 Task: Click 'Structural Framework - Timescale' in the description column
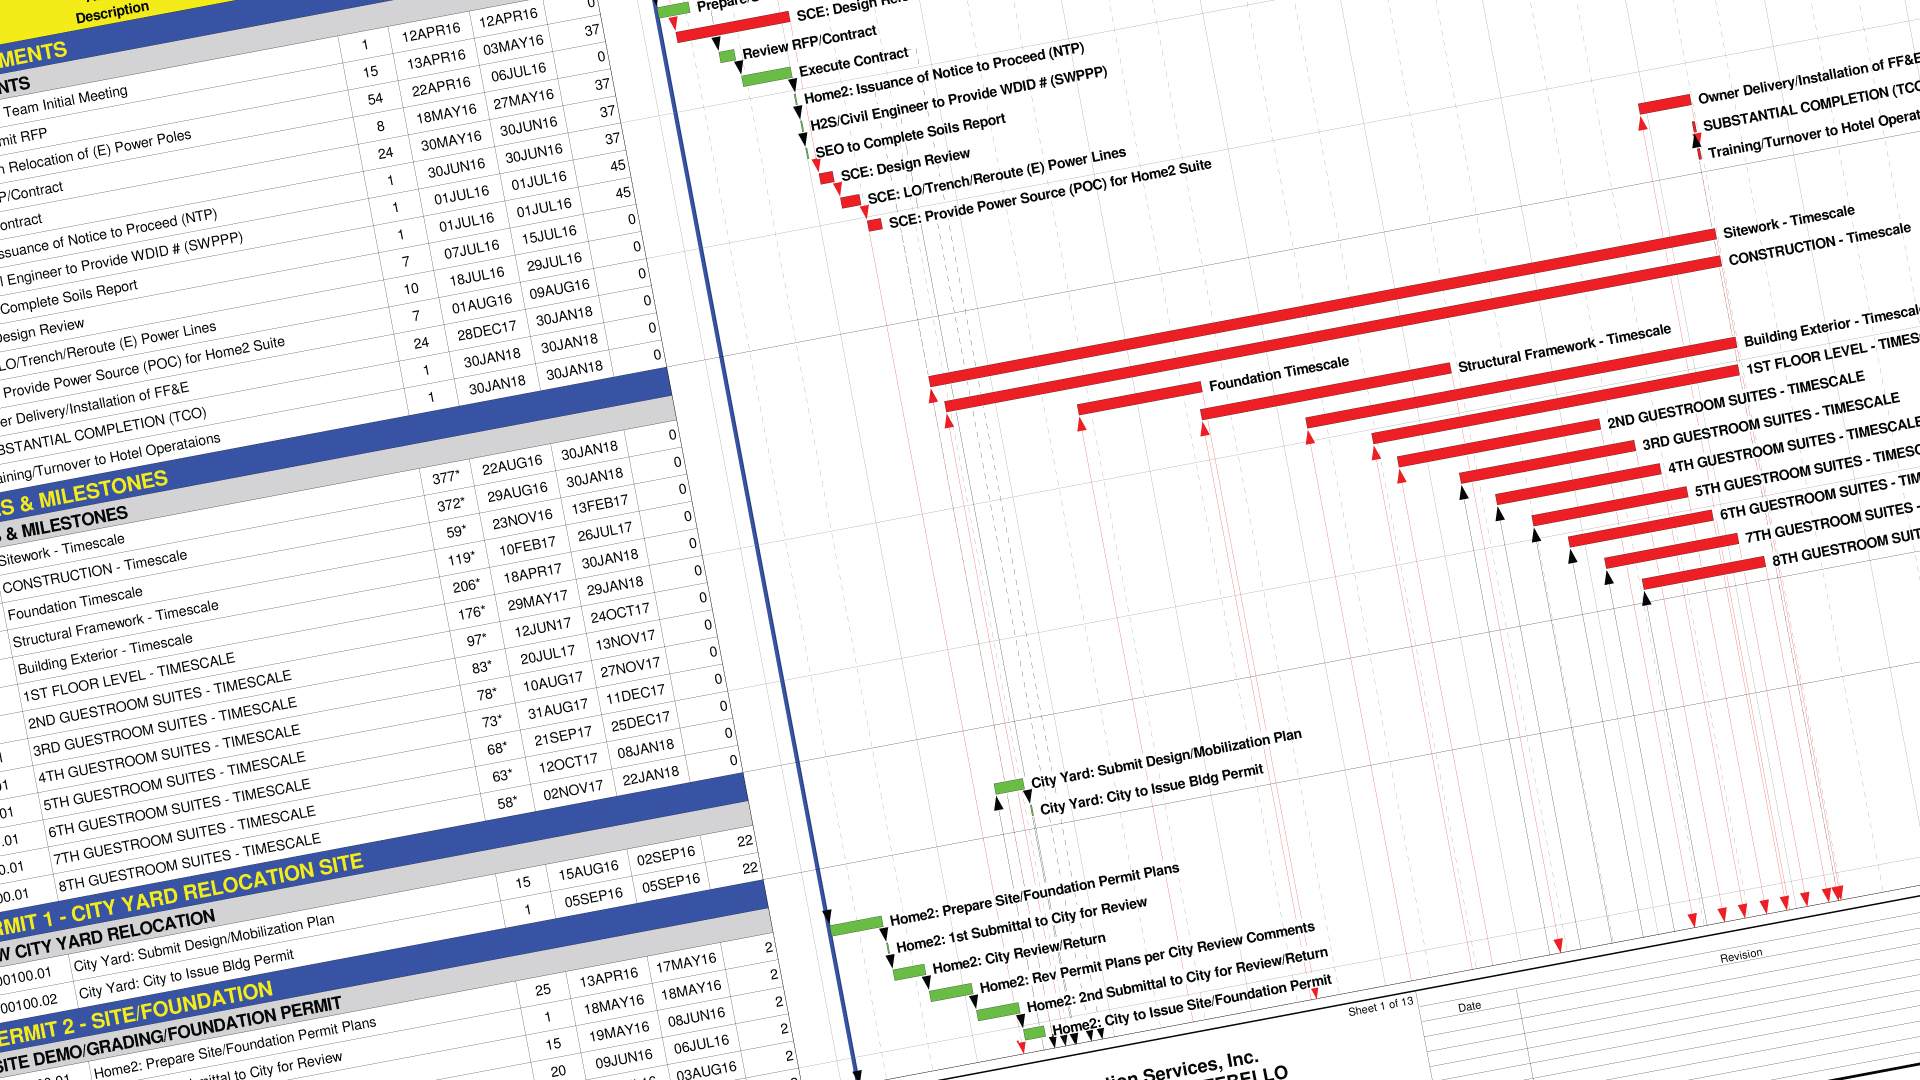coord(115,623)
